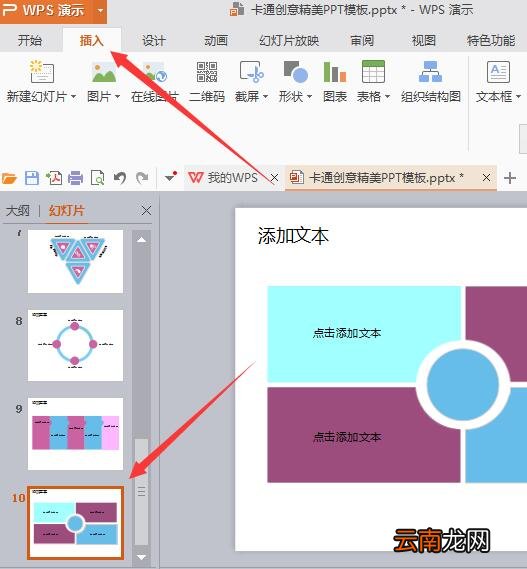
Task: Open the online pictures (在线图片) tool
Action: tap(155, 72)
